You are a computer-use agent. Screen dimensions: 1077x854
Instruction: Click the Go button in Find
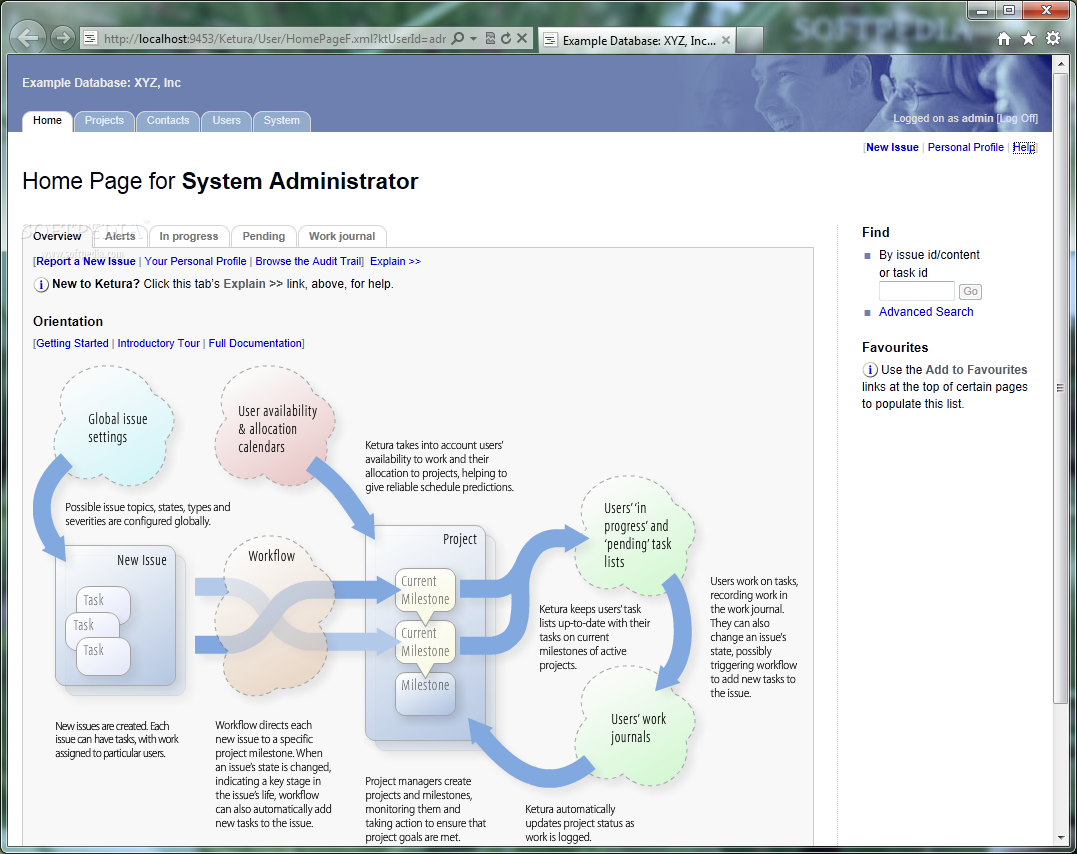pos(970,291)
